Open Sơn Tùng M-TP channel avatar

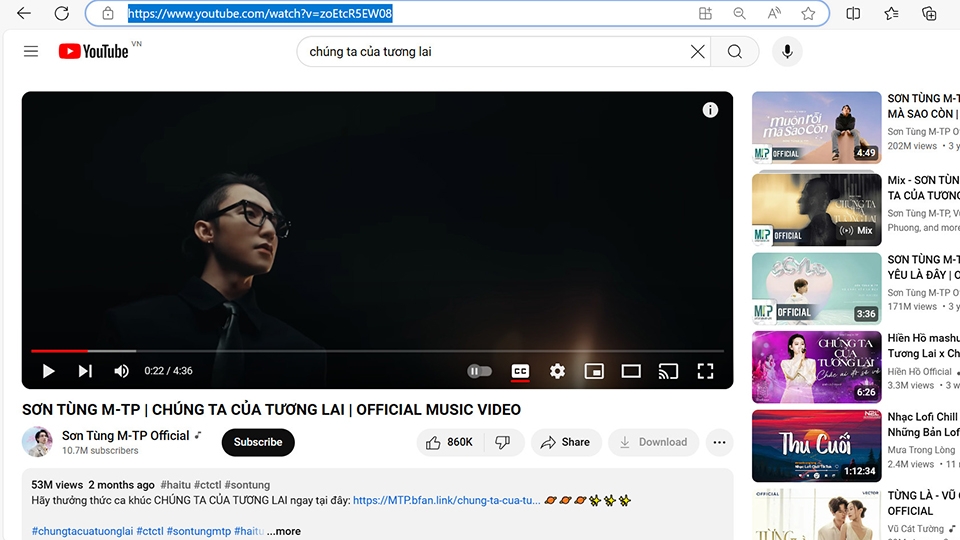[x=37, y=441]
